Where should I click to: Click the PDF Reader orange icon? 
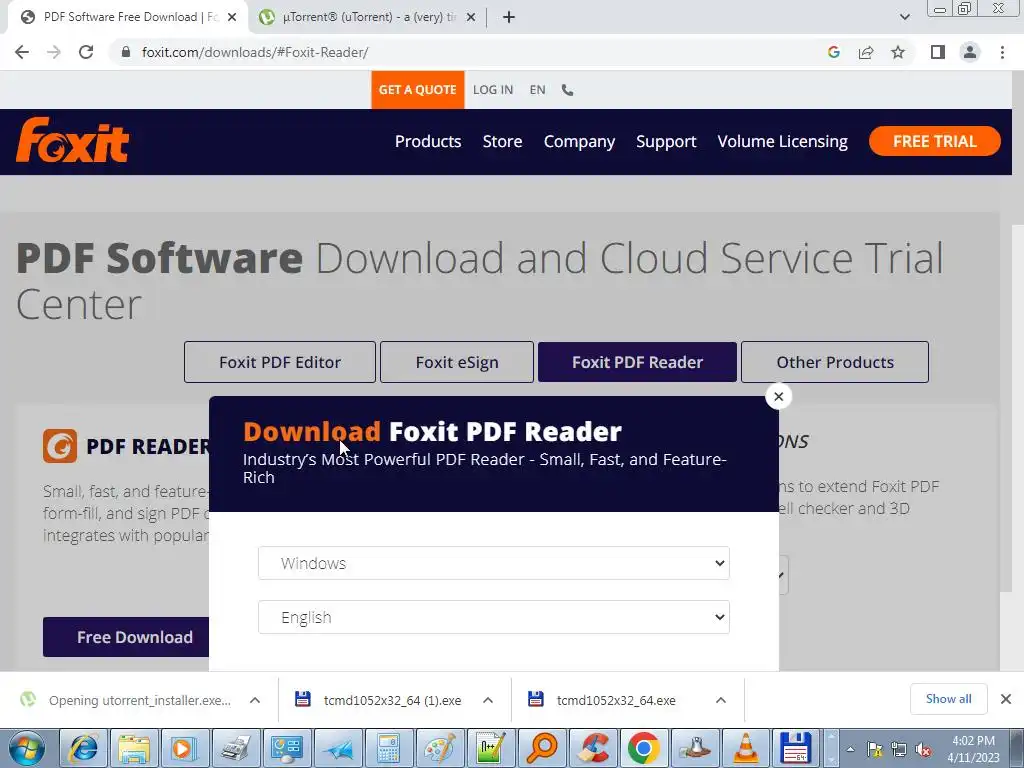[x=60, y=446]
